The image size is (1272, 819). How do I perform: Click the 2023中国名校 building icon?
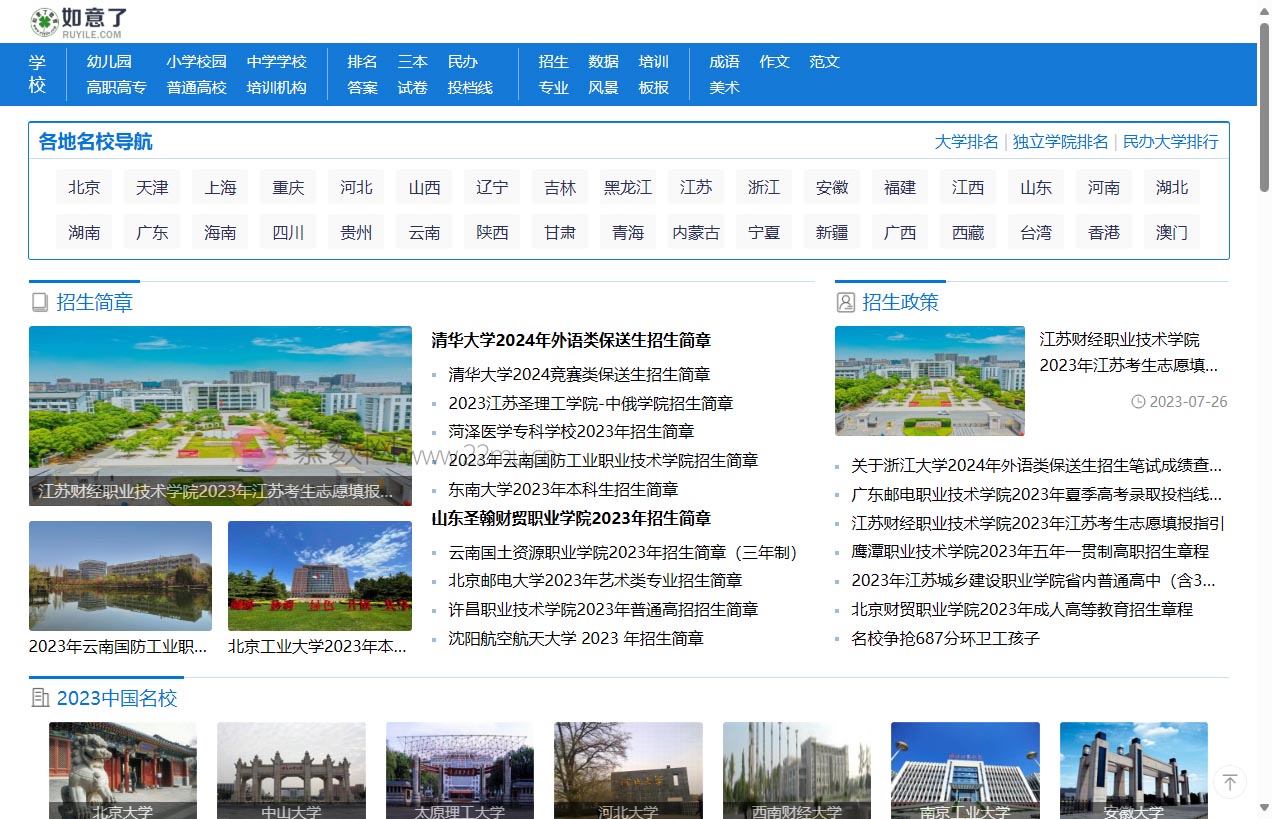pos(40,698)
